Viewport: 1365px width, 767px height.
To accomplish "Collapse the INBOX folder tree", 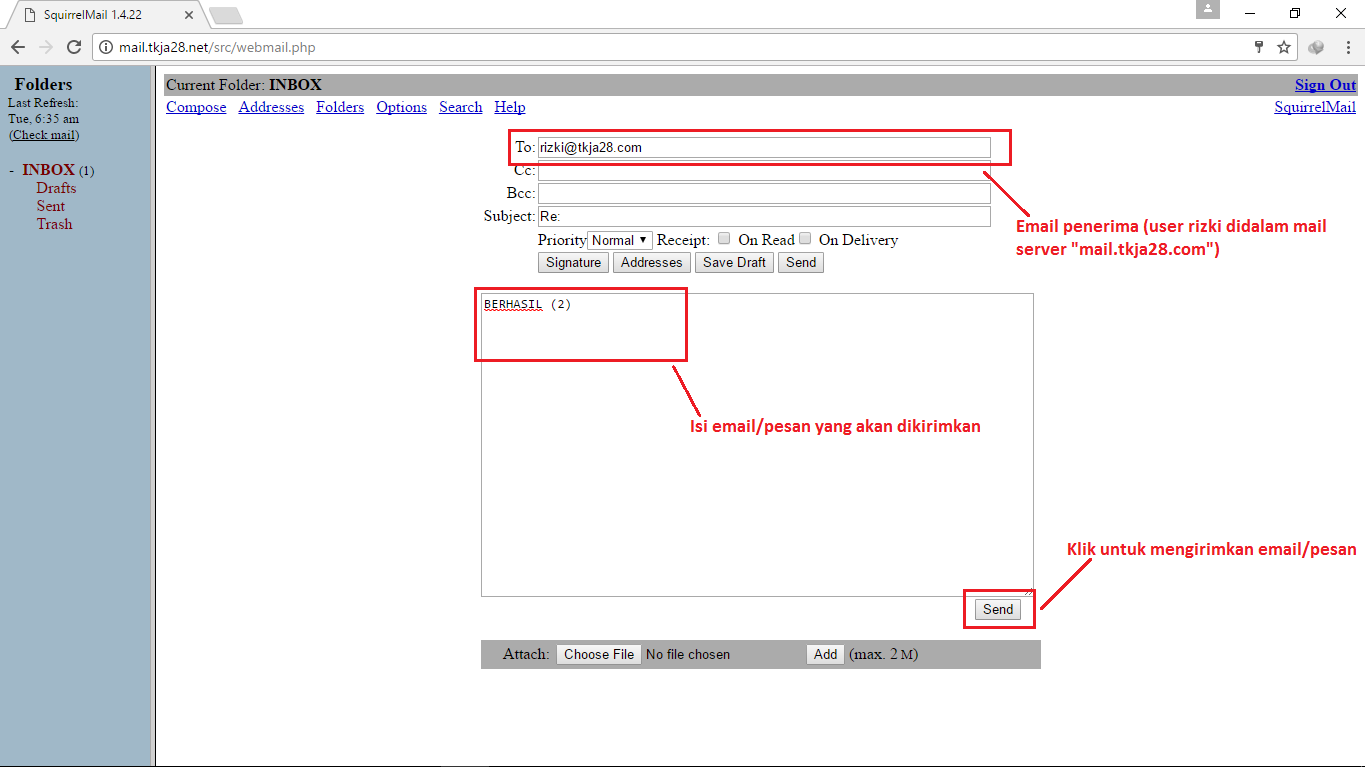I will coord(12,169).
